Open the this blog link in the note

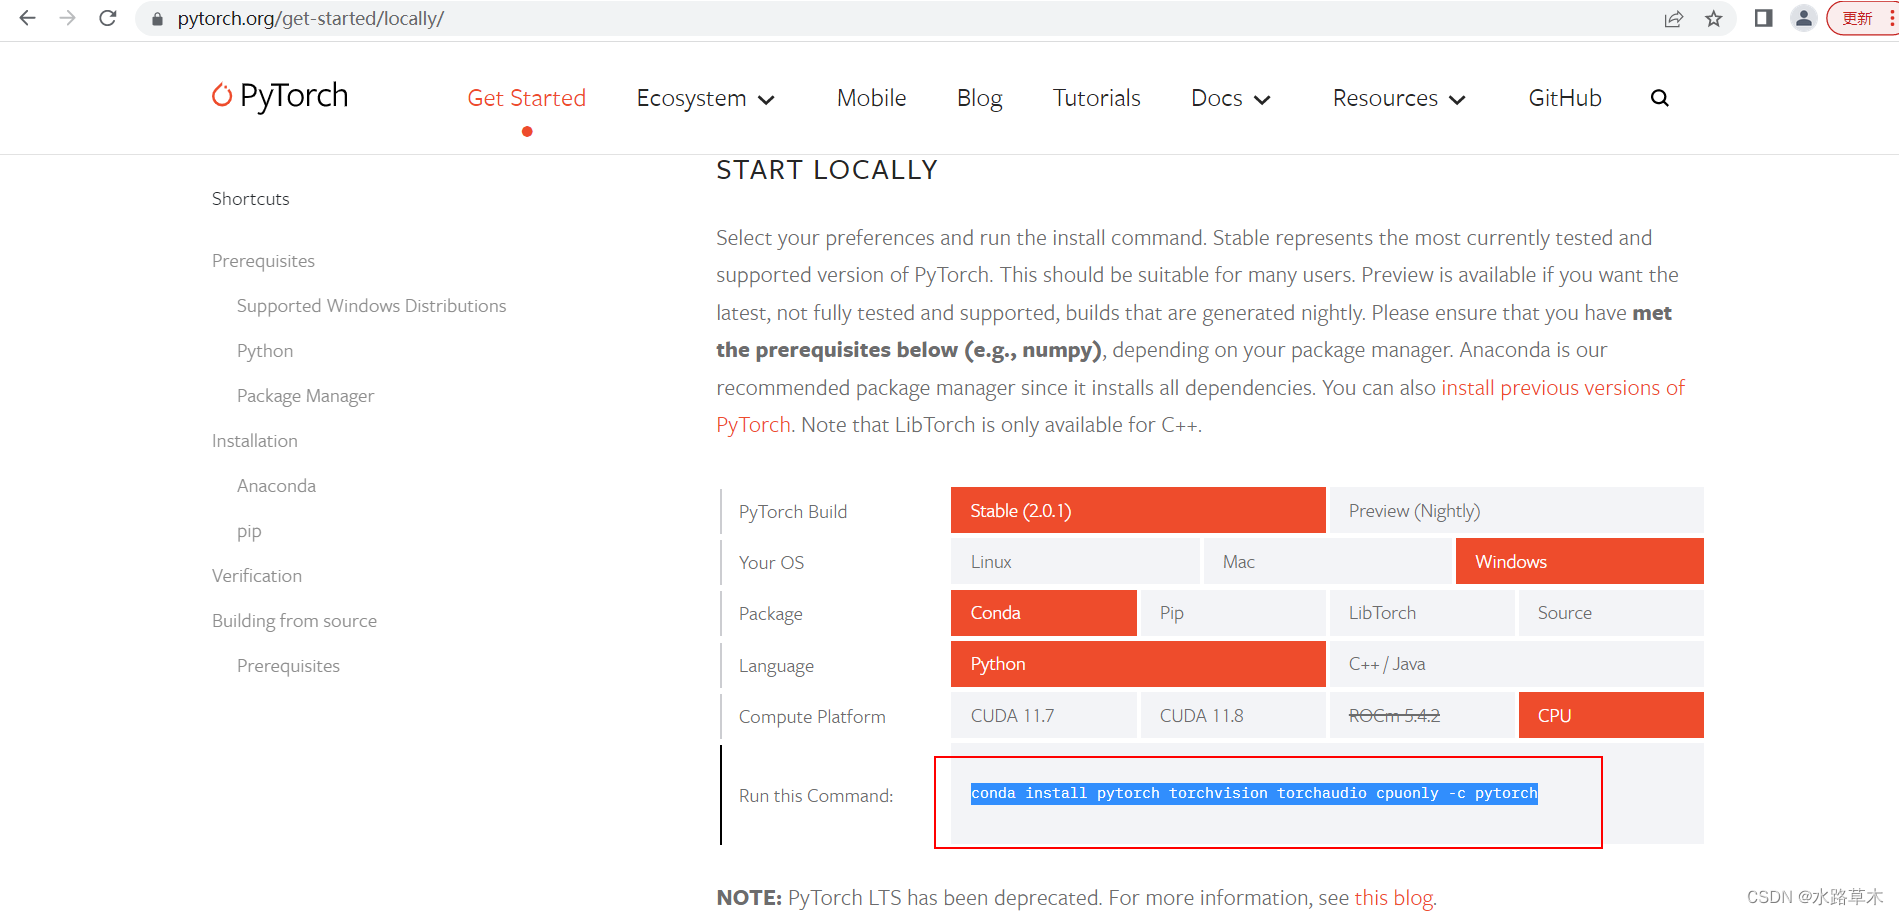[x=1393, y=898]
